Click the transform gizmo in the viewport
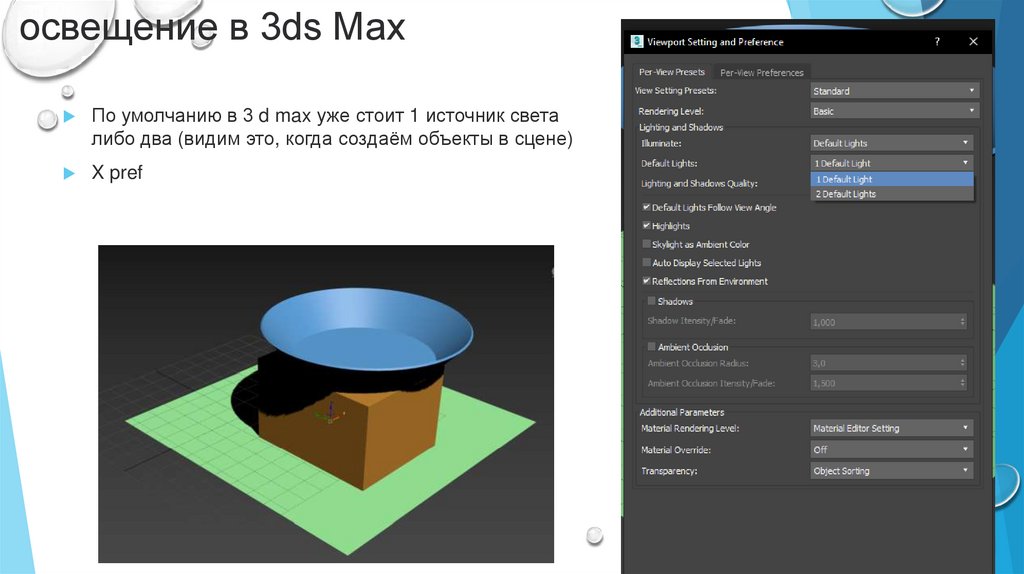The width and height of the screenshot is (1024, 574). (330, 413)
